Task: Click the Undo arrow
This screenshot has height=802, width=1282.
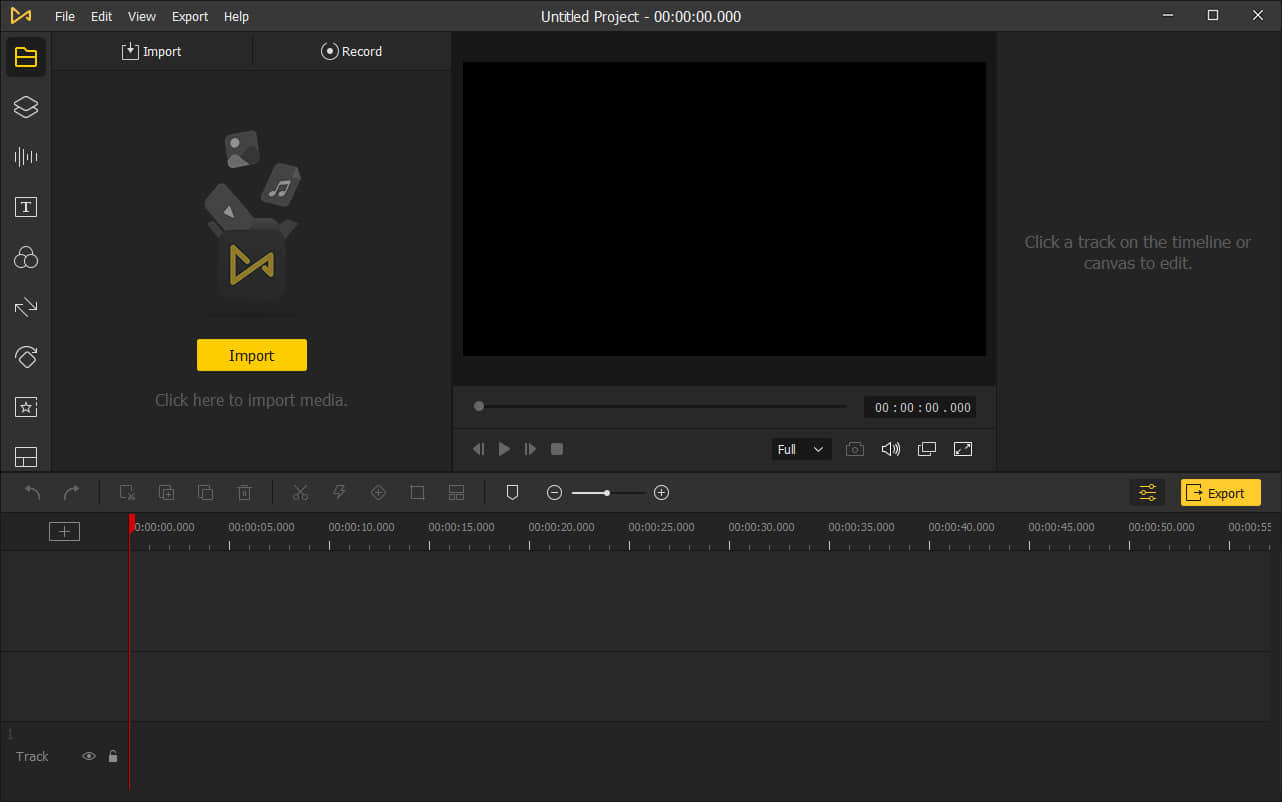Action: (31, 492)
